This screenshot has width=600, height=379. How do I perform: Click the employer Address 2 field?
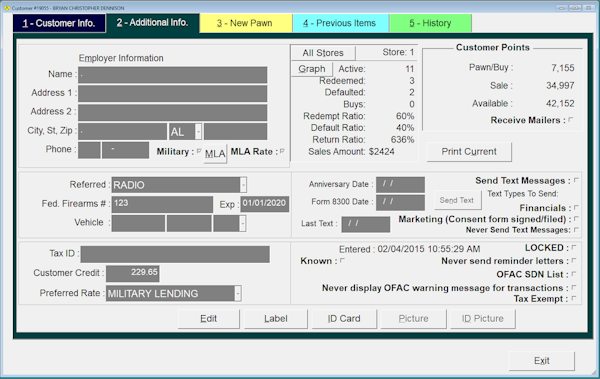(173, 113)
